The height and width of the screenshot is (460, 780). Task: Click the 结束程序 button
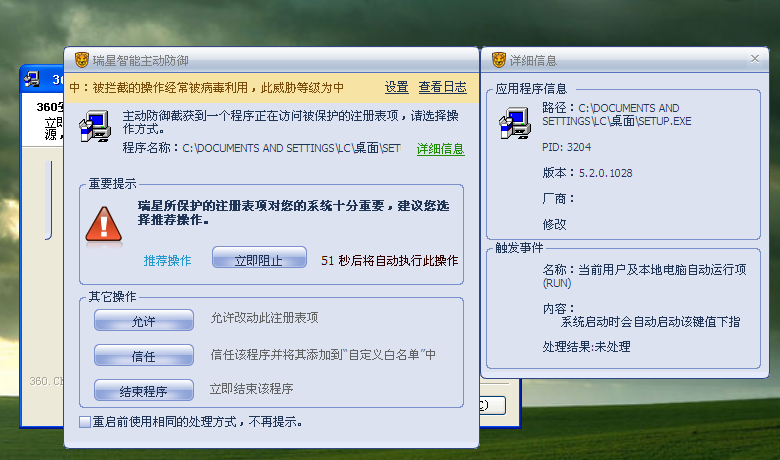[x=144, y=390]
